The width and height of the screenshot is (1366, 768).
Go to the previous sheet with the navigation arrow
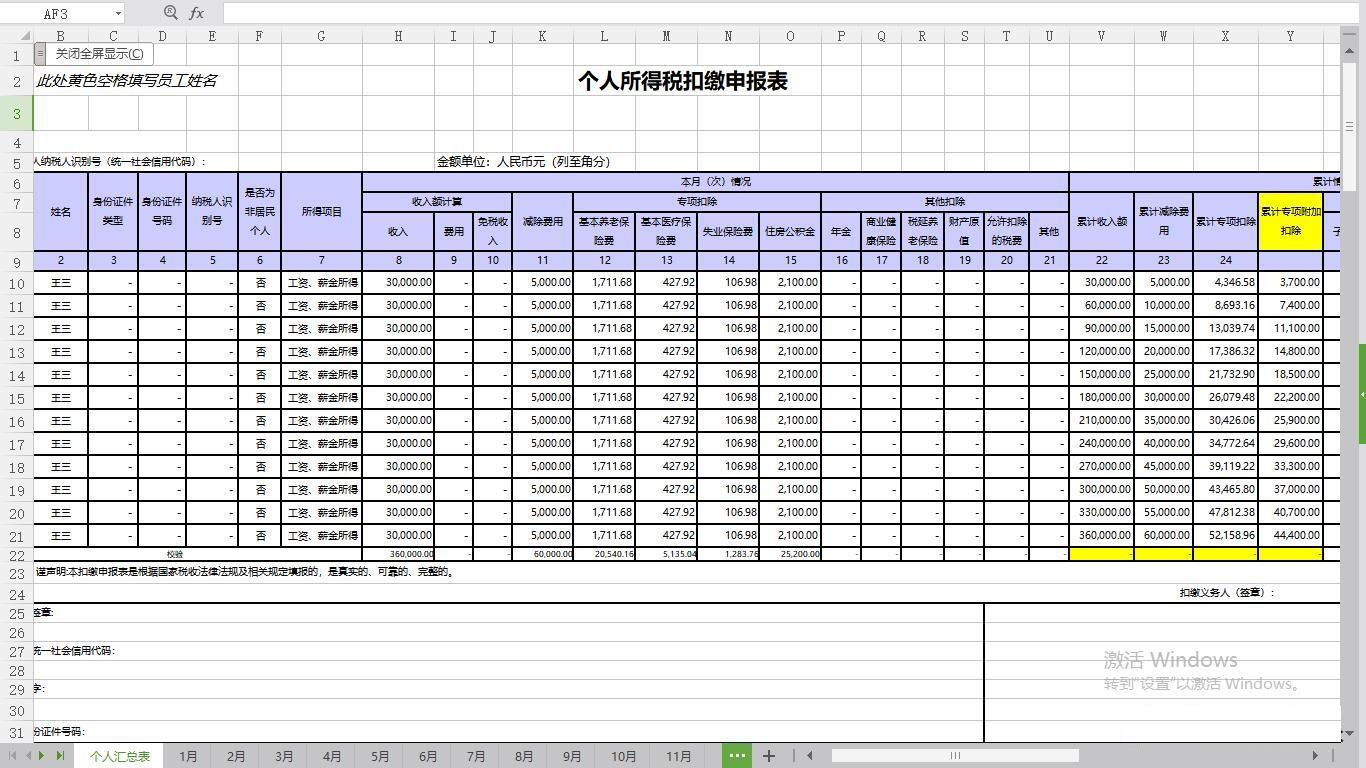(28, 756)
